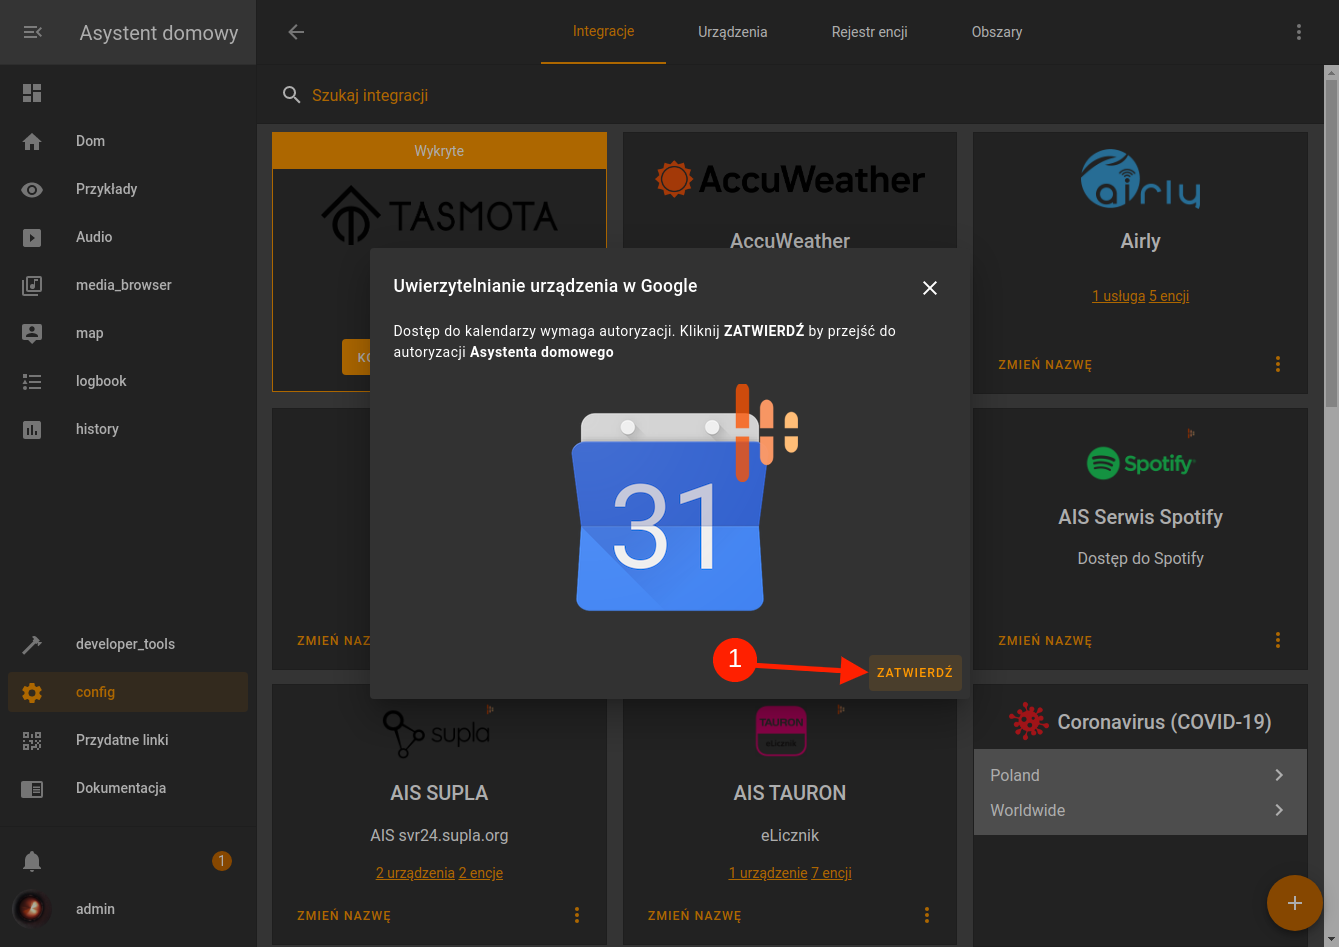Click the Przydatne linki QR icon
1339x947 pixels.
[x=32, y=740]
